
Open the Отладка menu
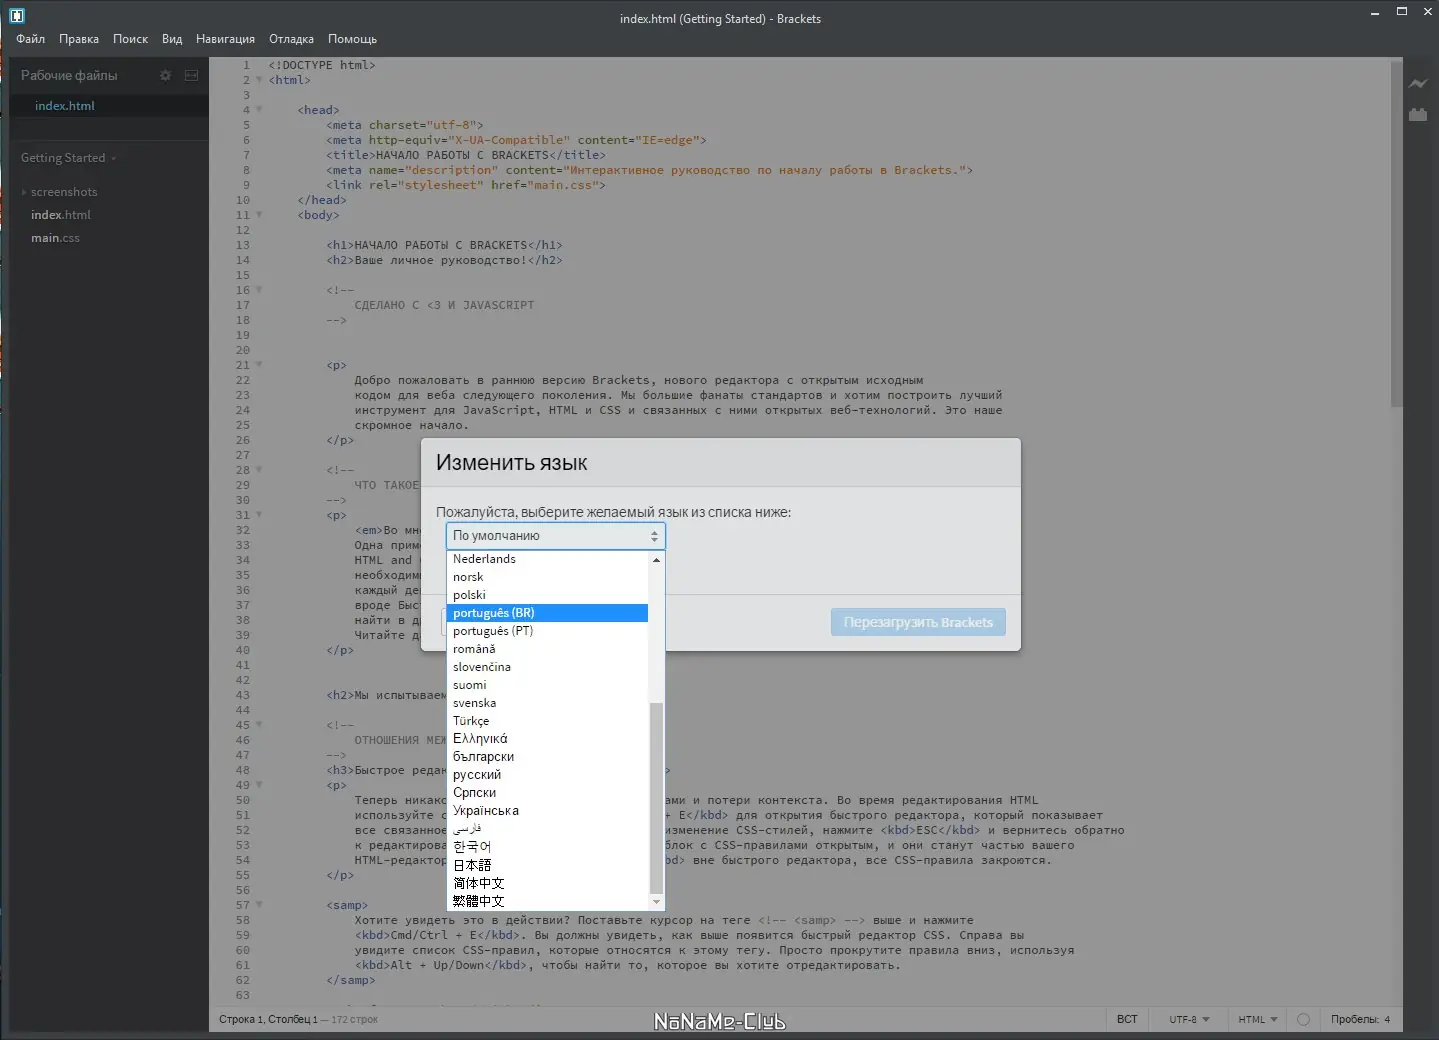click(x=291, y=39)
